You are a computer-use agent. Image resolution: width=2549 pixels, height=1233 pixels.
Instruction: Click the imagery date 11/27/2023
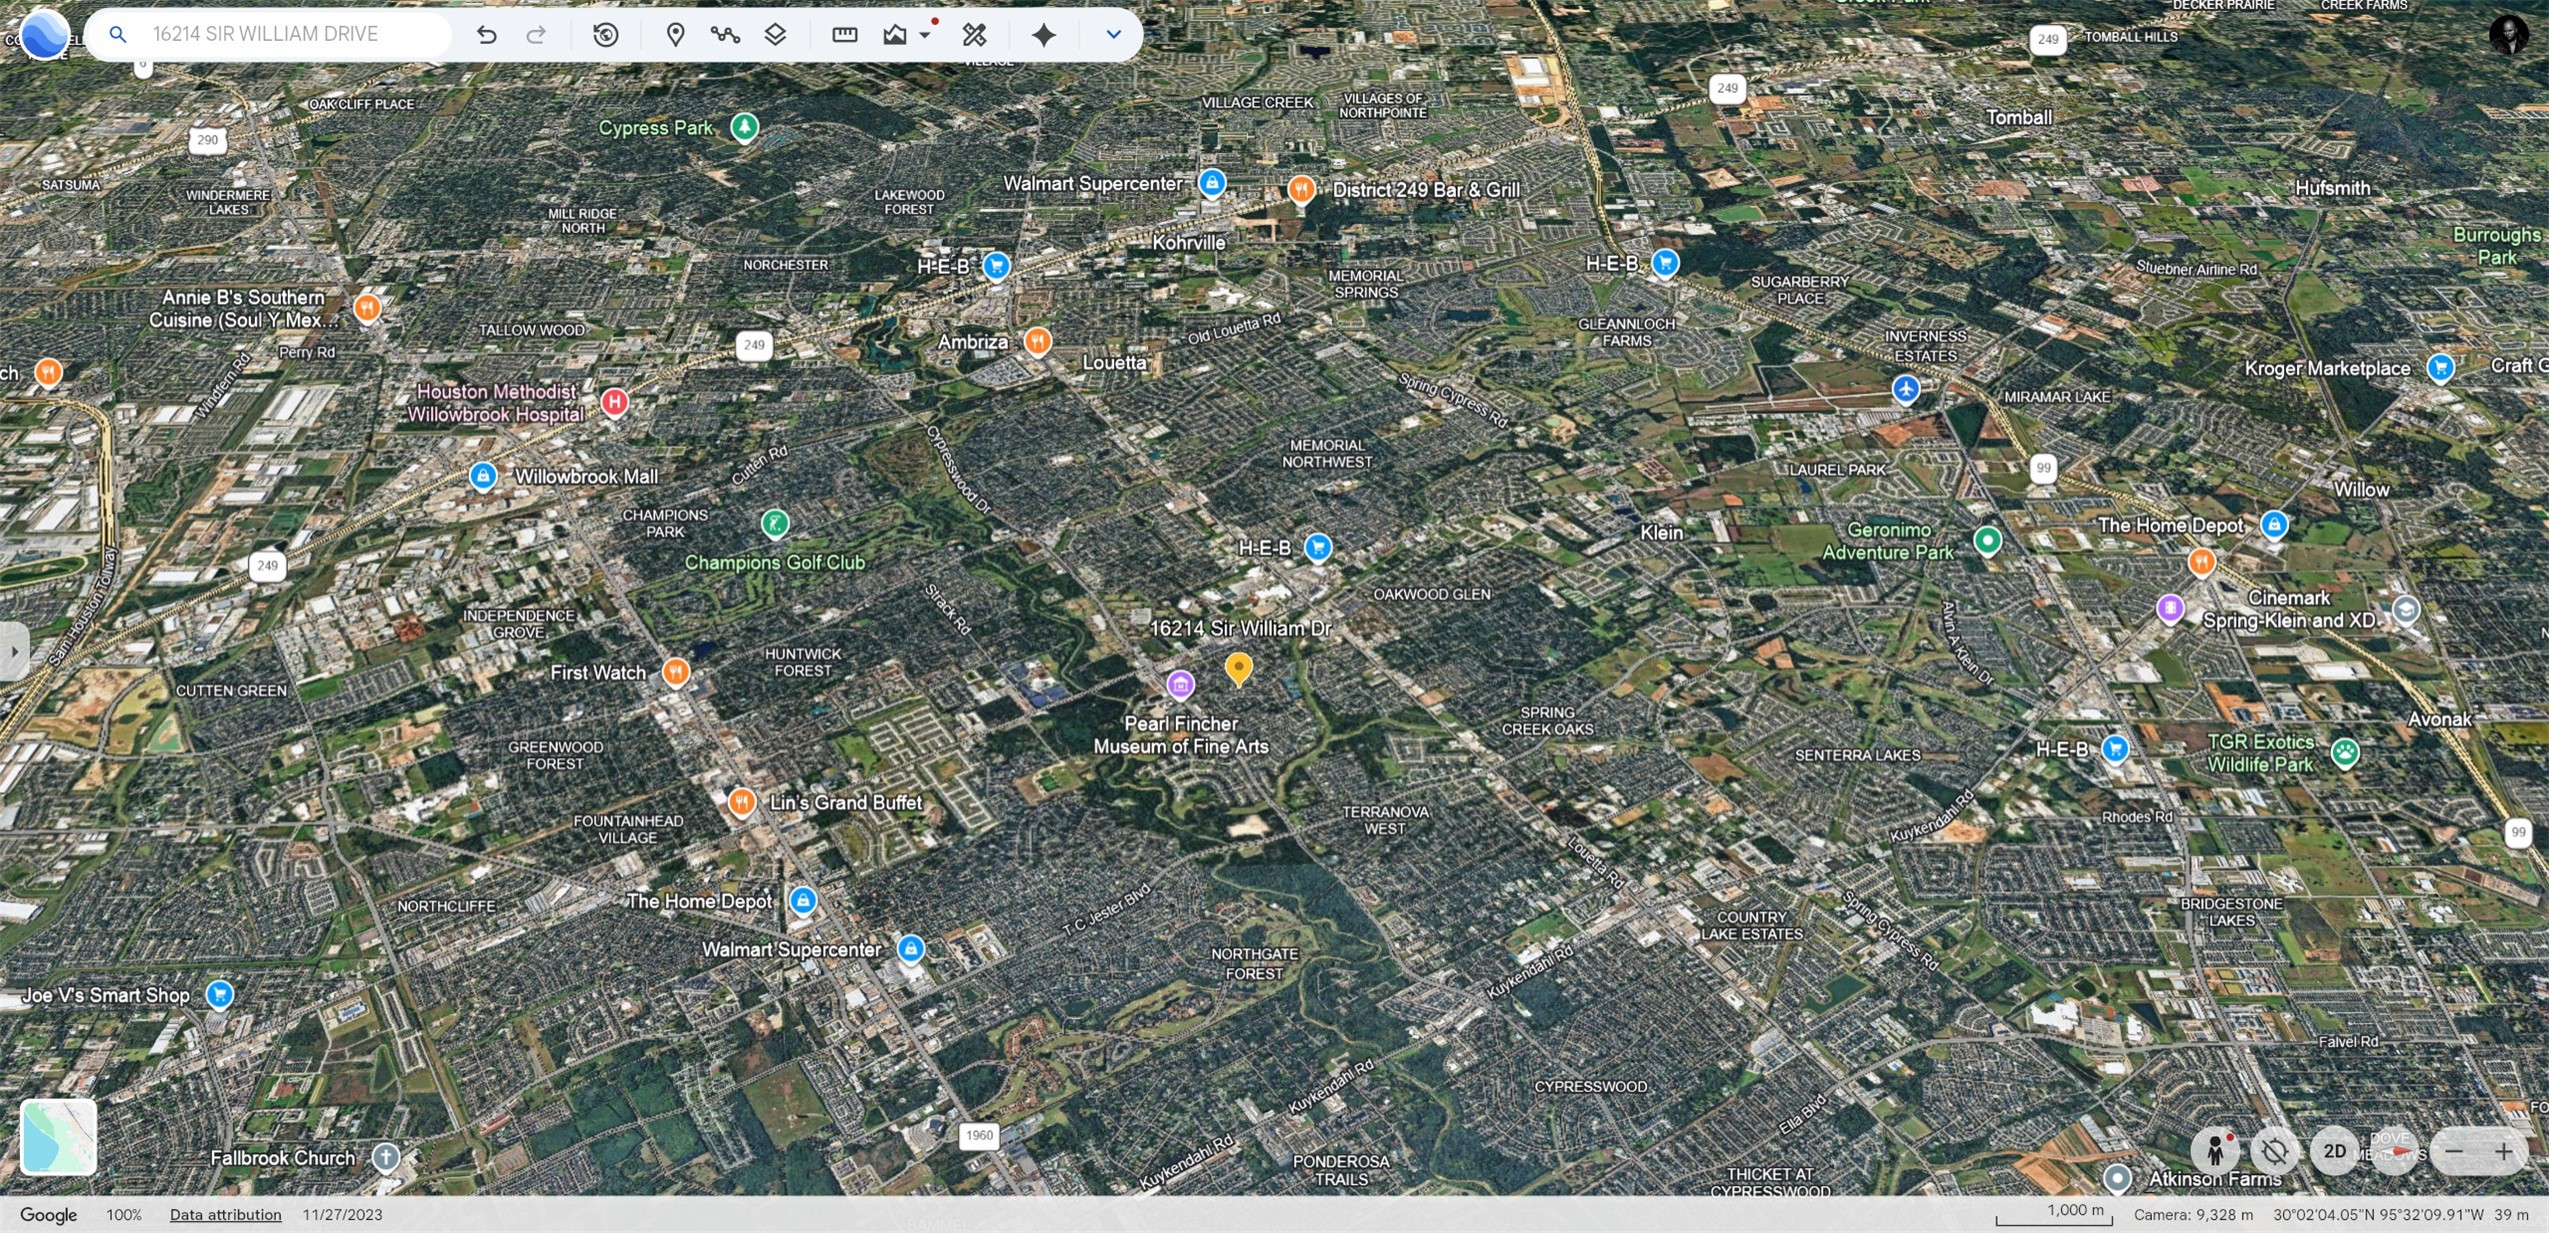click(342, 1215)
